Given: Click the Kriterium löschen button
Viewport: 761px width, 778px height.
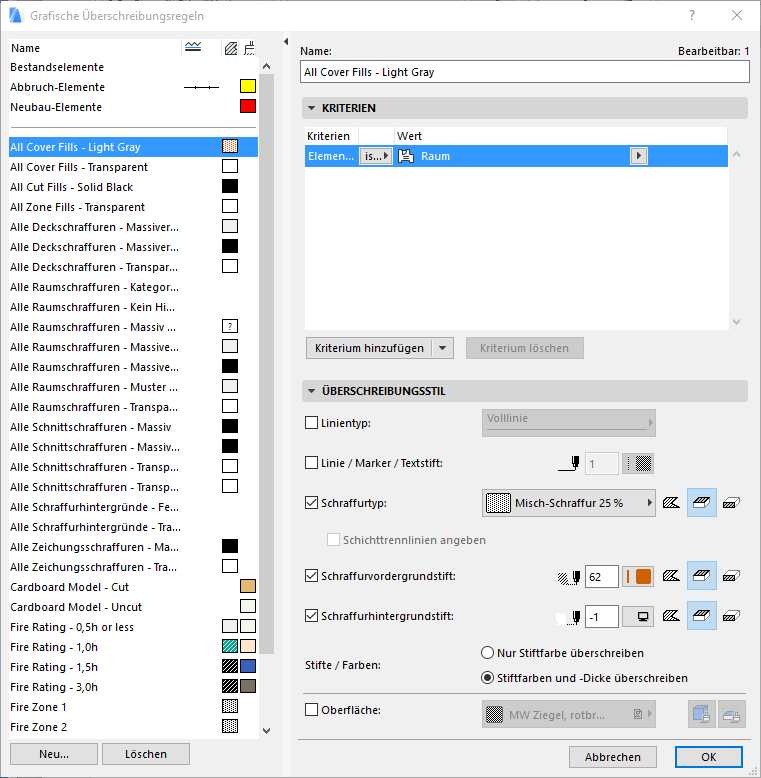Looking at the screenshot, I should click(524, 348).
